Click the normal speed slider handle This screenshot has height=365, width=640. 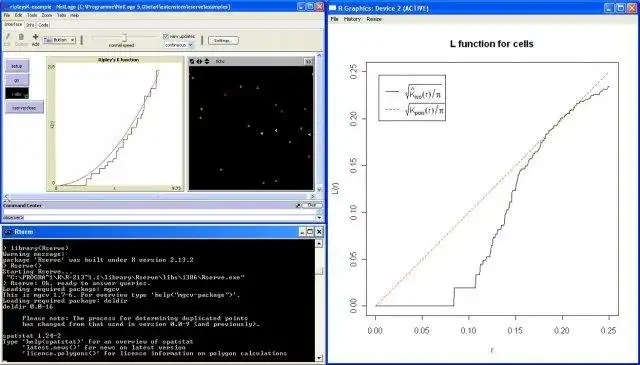[125, 38]
